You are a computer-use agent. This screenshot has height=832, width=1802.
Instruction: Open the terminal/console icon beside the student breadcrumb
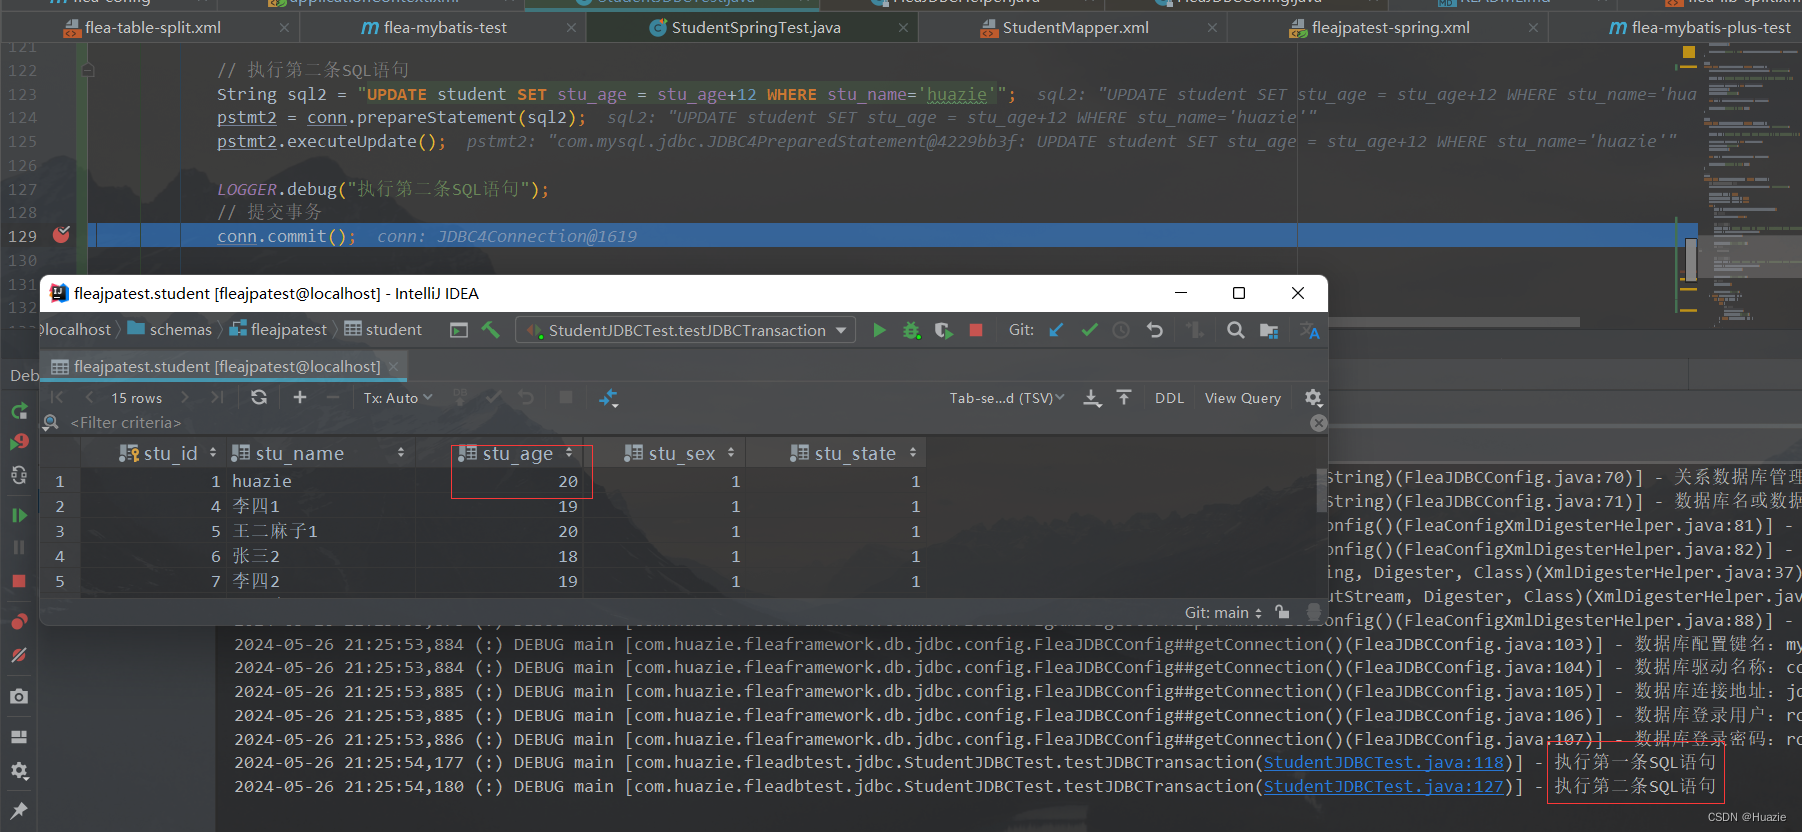[459, 330]
